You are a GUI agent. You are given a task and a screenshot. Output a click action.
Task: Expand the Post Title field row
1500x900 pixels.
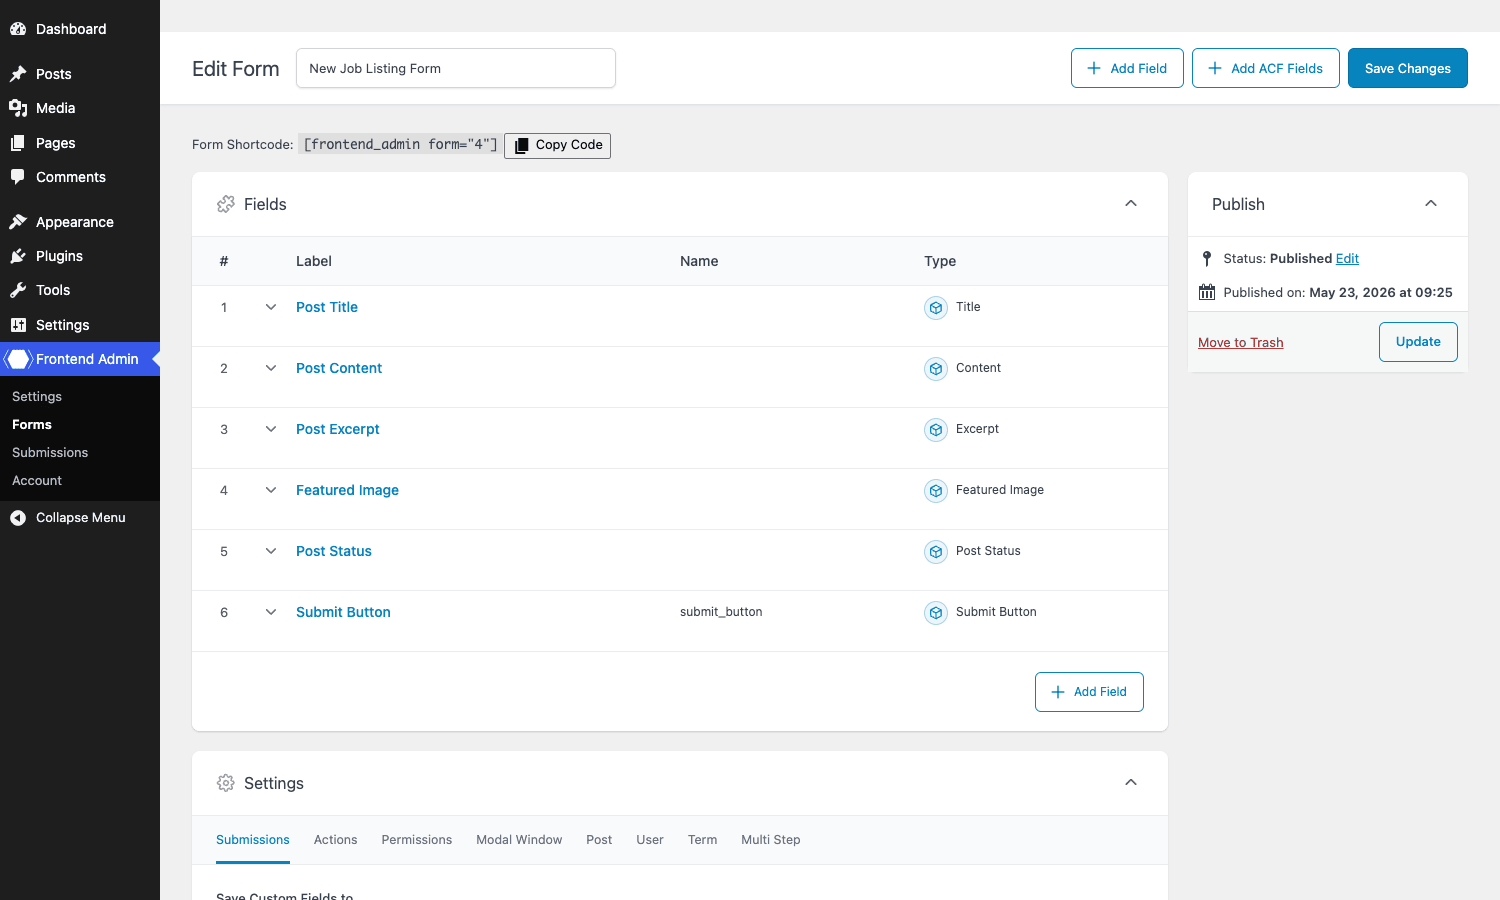pyautogui.click(x=271, y=307)
